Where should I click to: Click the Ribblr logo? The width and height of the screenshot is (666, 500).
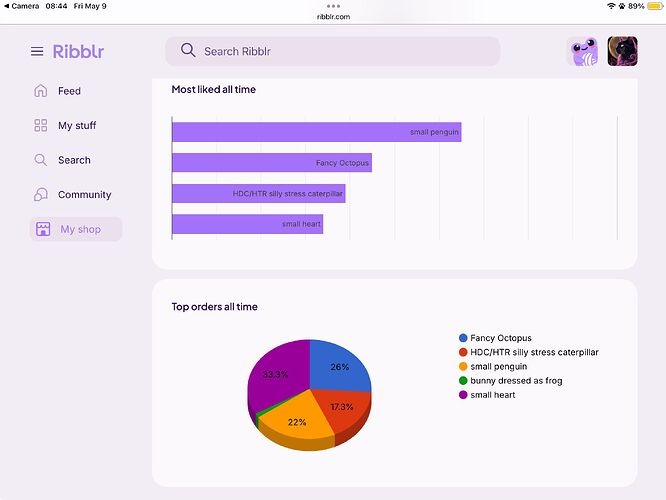(78, 51)
